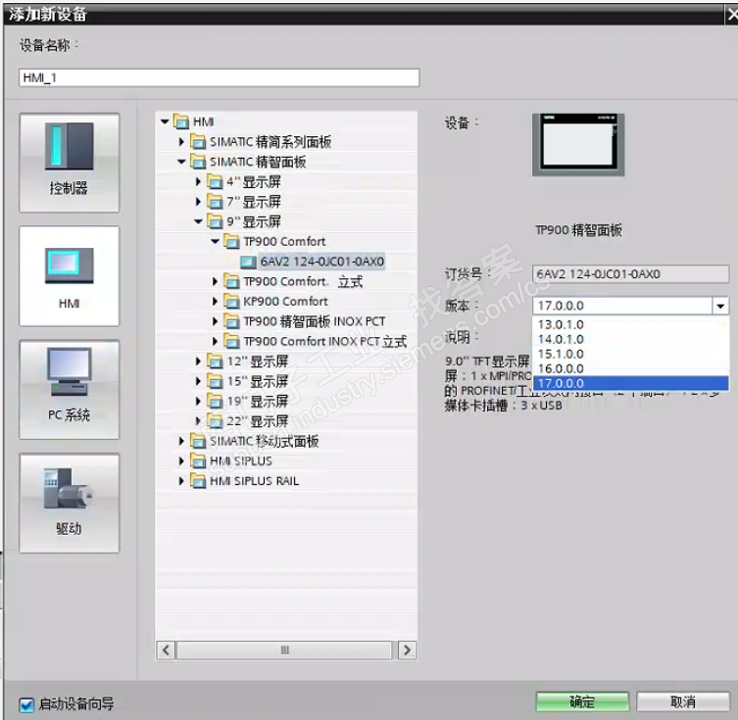Image resolution: width=738 pixels, height=720 pixels.
Task: Click the TP900 精智面板 INOX PCT folder icon
Action: pos(232,321)
